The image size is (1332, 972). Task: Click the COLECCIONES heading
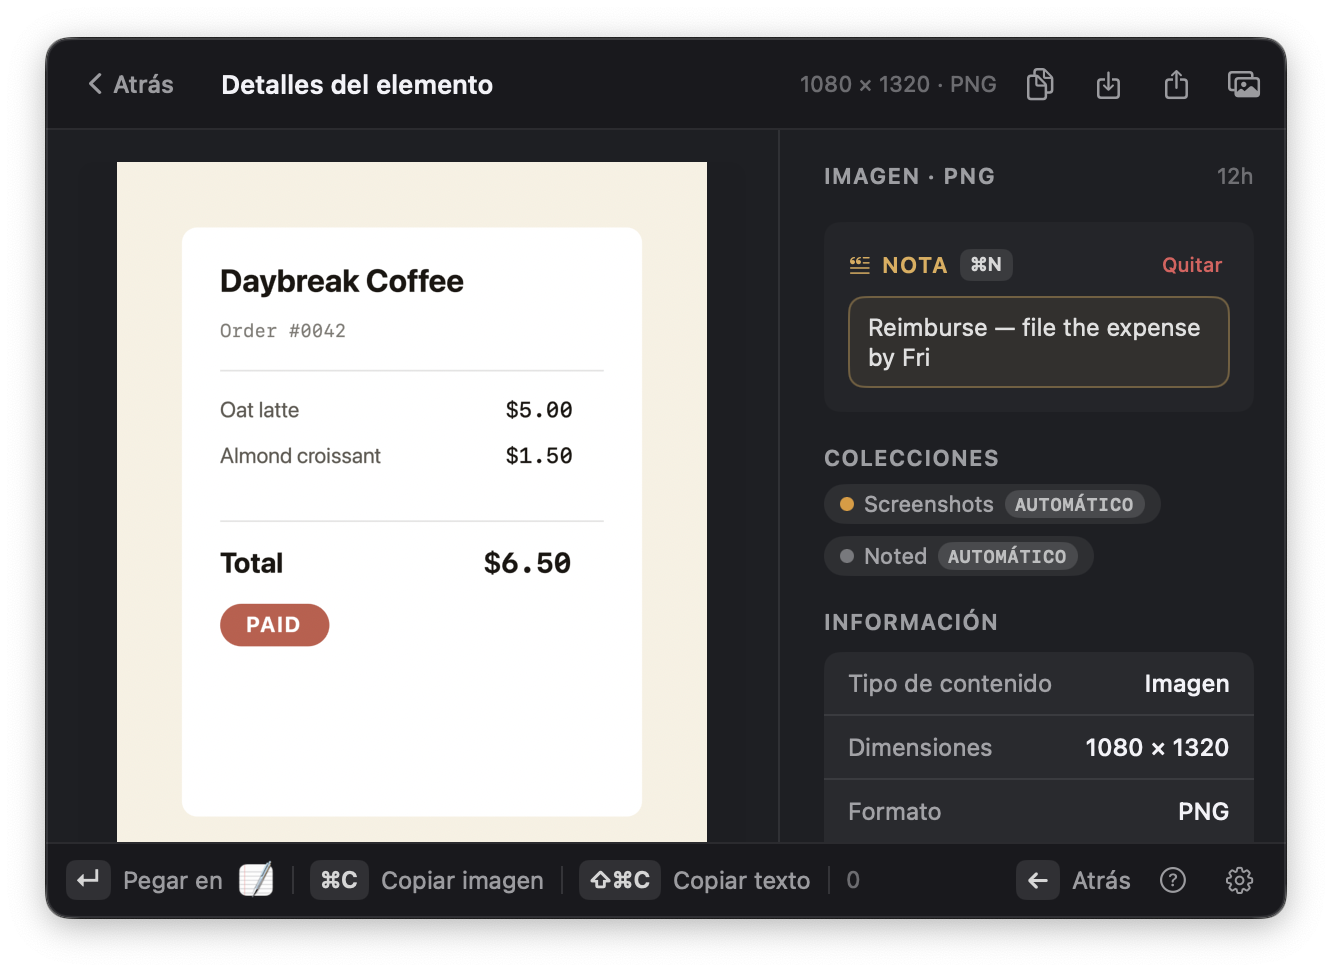pyautogui.click(x=911, y=458)
